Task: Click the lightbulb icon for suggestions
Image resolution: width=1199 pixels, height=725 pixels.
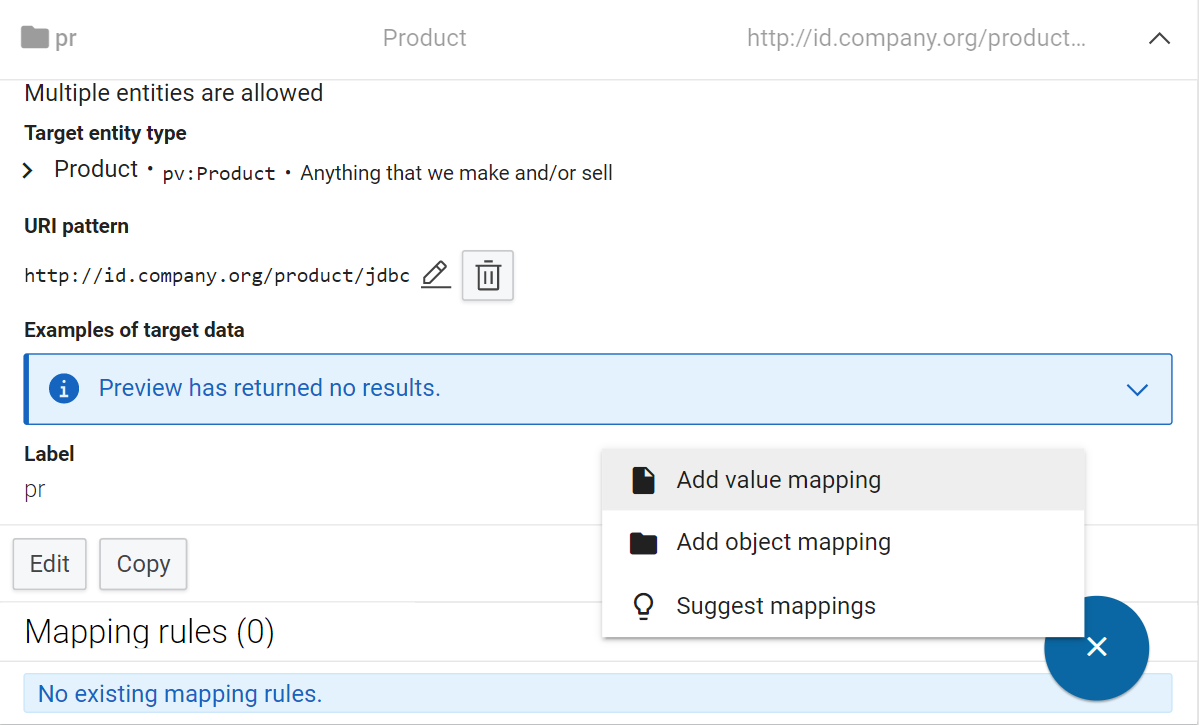Action: click(644, 606)
